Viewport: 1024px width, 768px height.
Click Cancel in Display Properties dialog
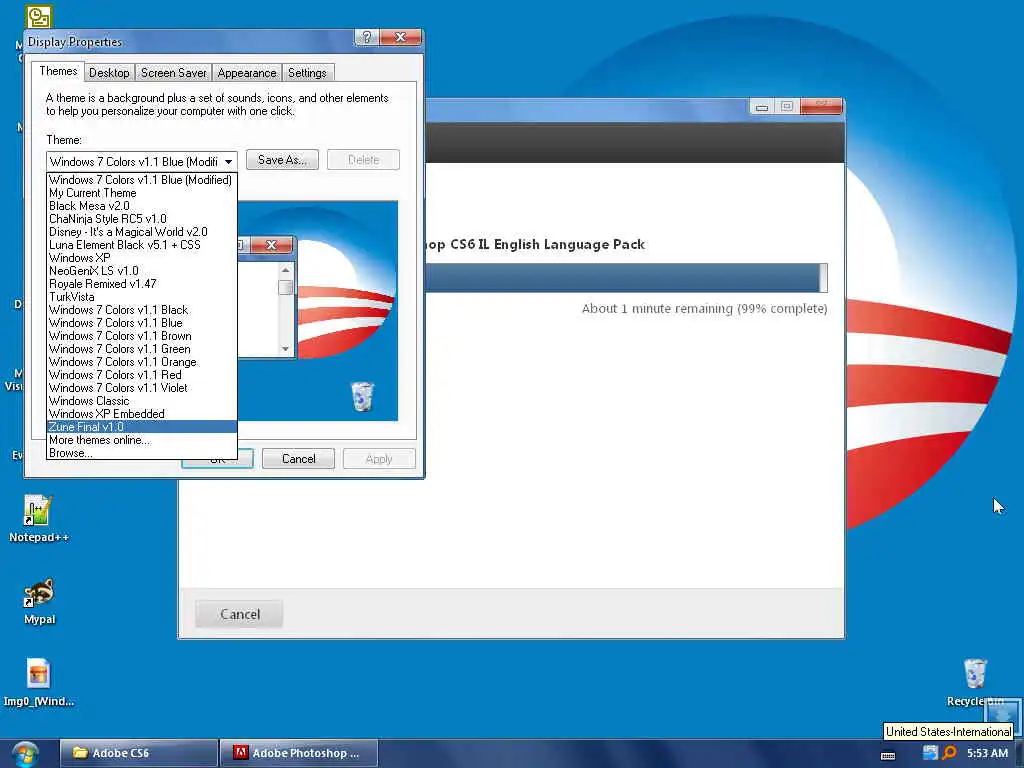tap(298, 458)
